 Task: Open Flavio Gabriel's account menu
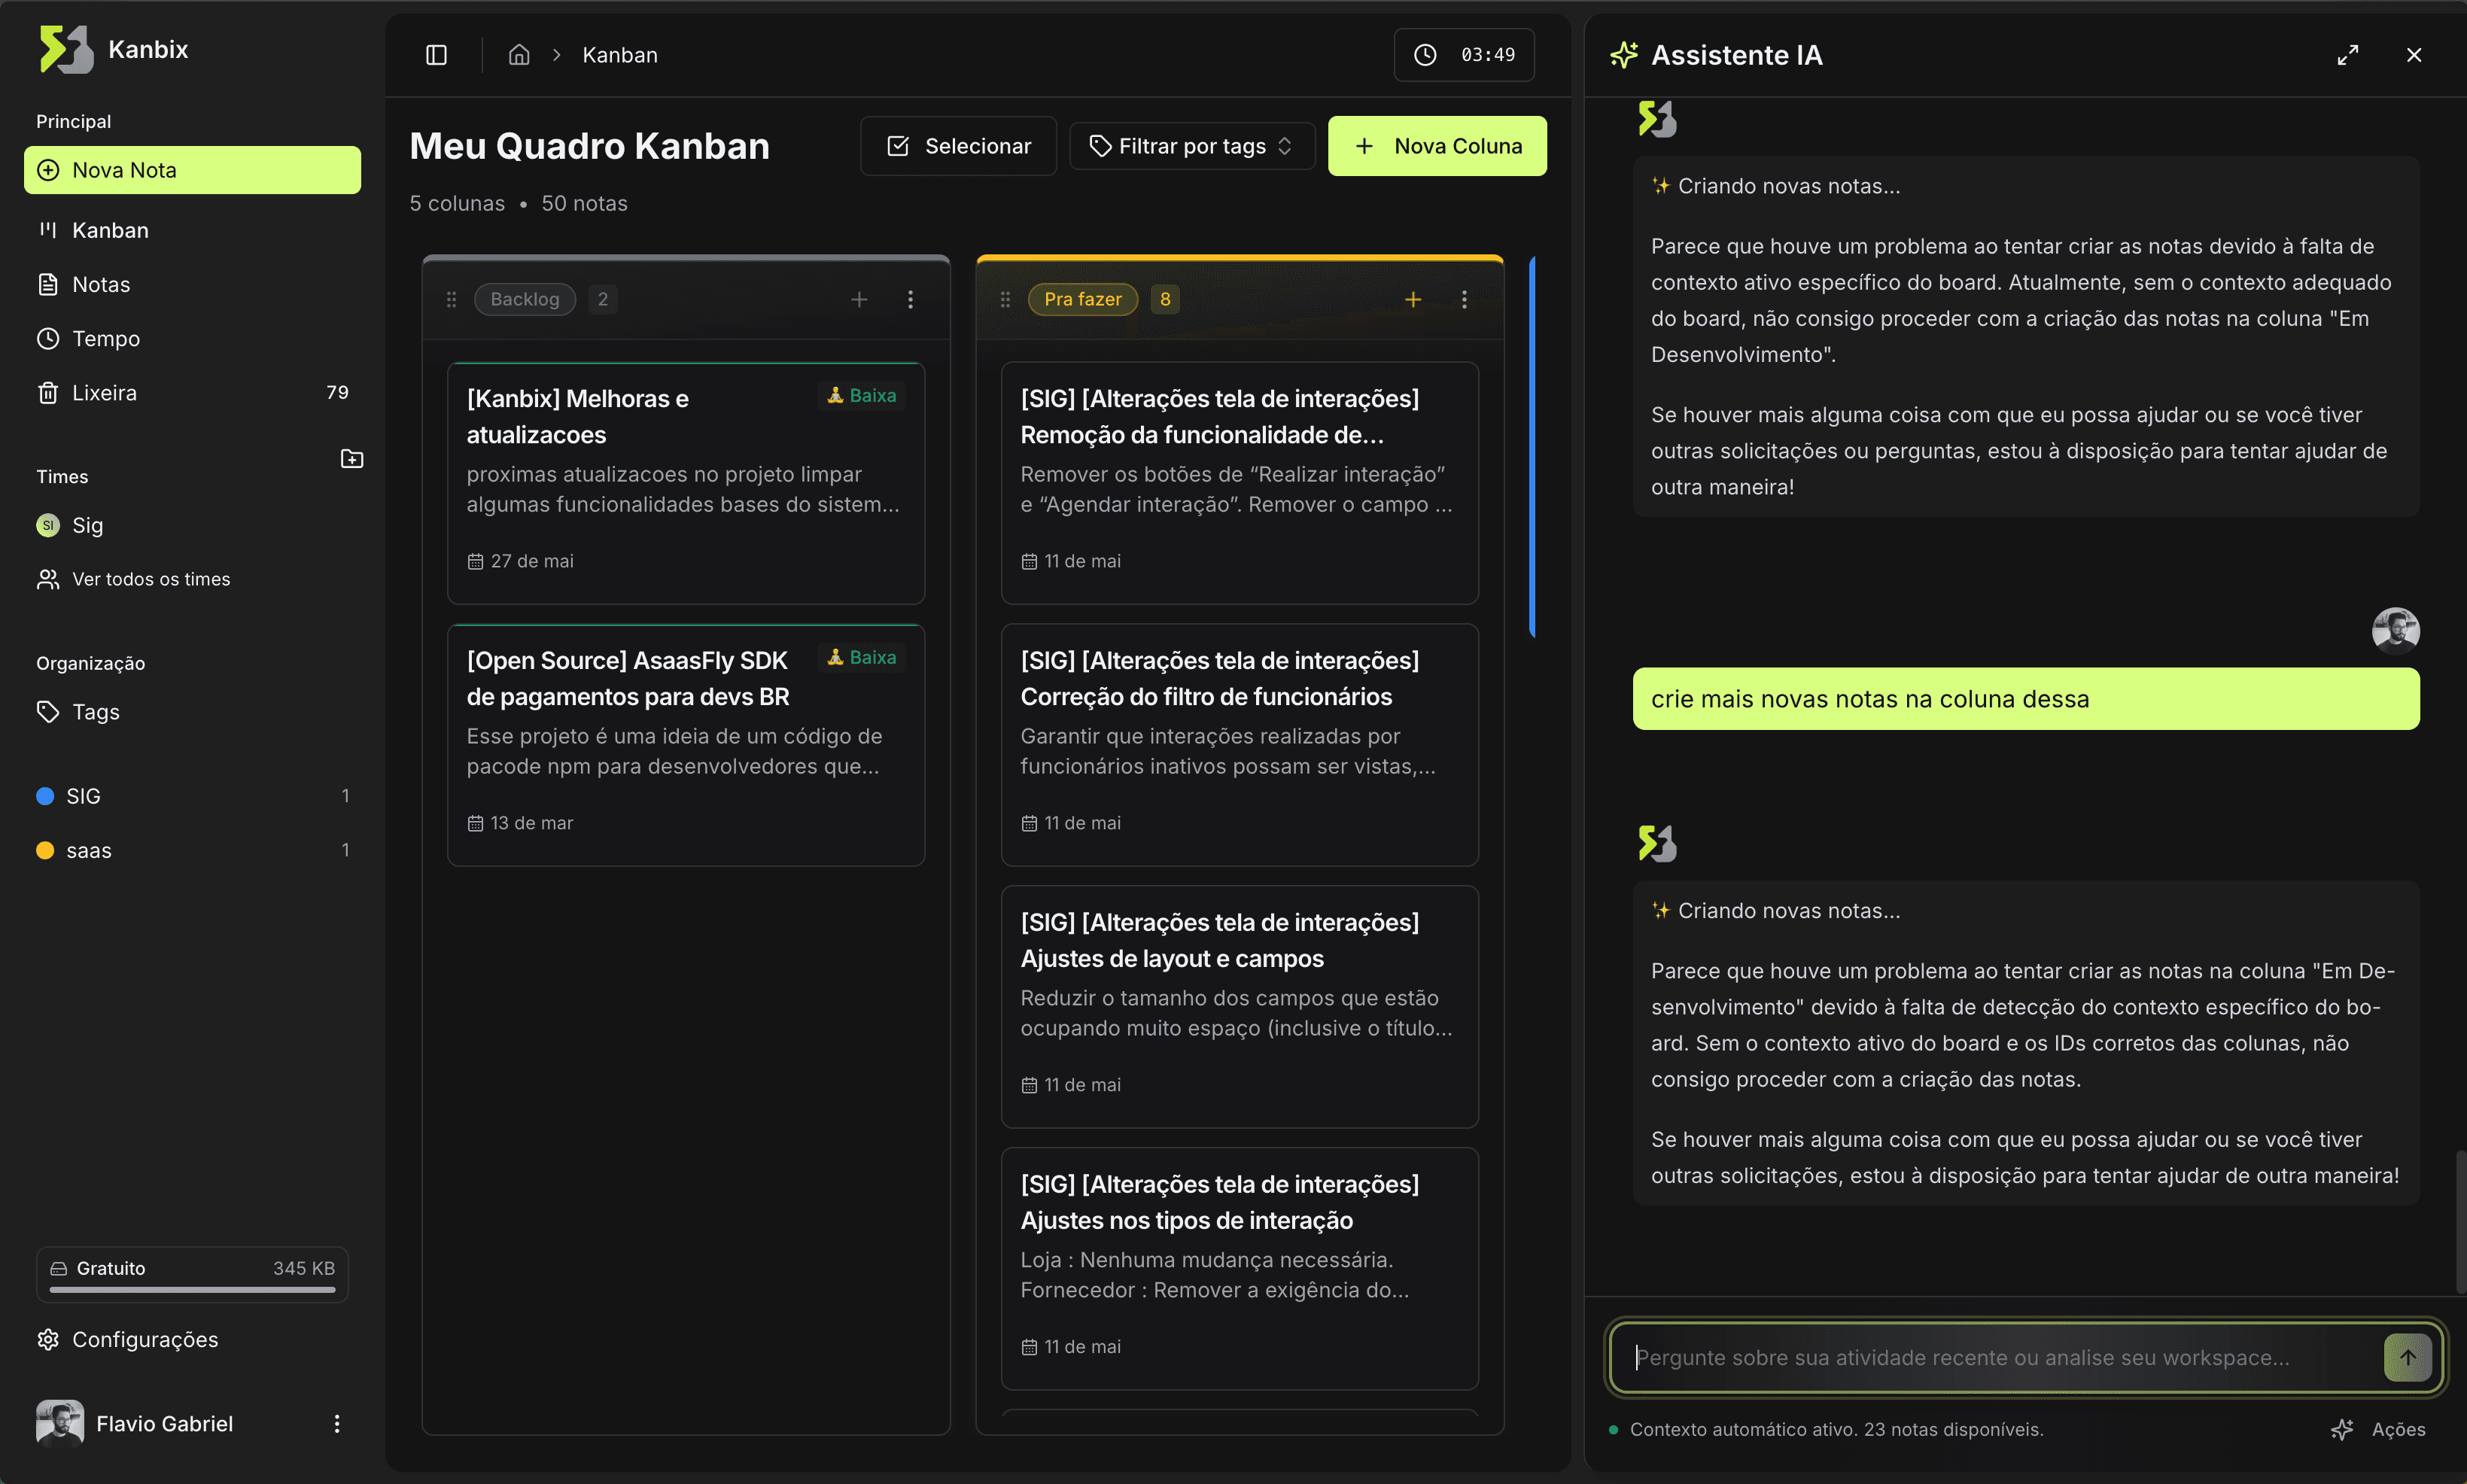(x=337, y=1423)
